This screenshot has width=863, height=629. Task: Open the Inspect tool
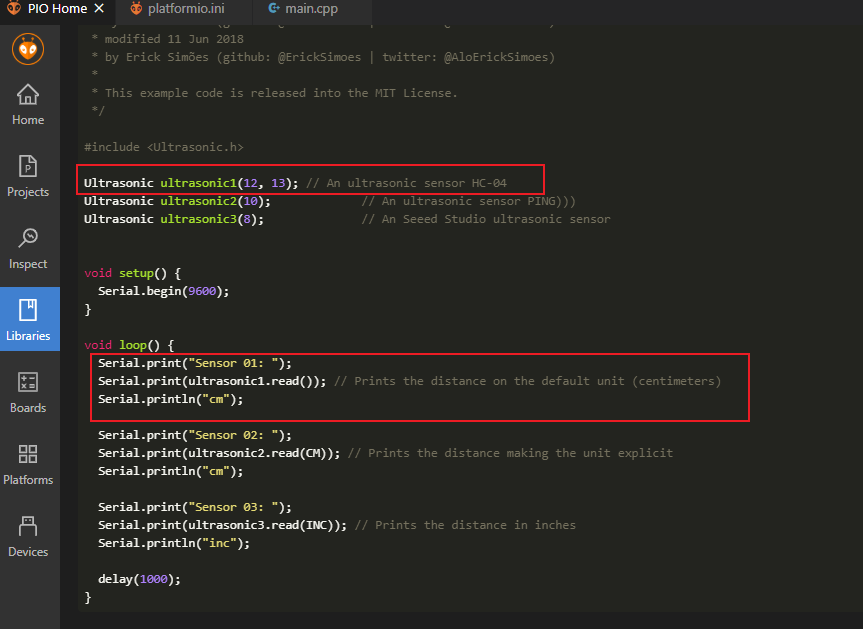pyautogui.click(x=28, y=250)
